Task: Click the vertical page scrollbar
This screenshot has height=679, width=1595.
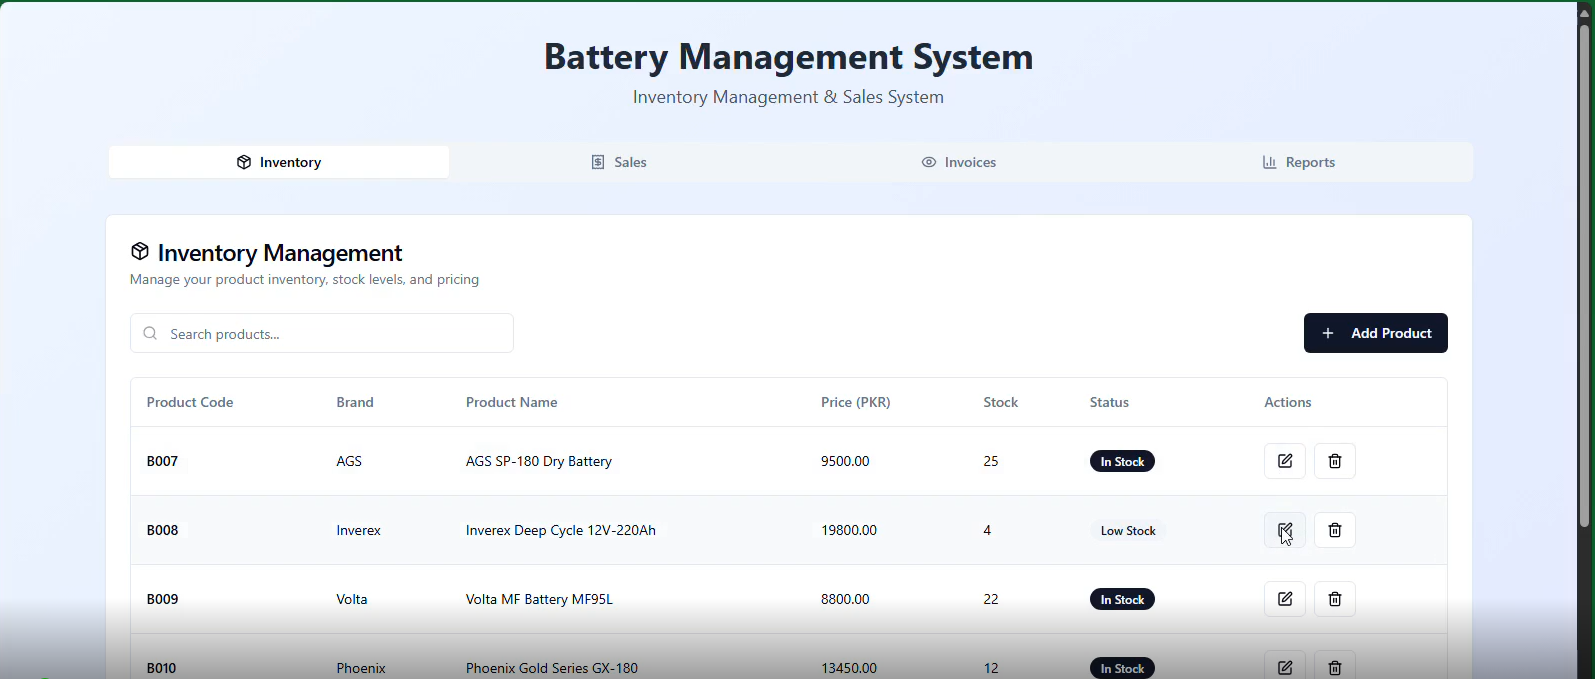Action: pyautogui.click(x=1585, y=275)
